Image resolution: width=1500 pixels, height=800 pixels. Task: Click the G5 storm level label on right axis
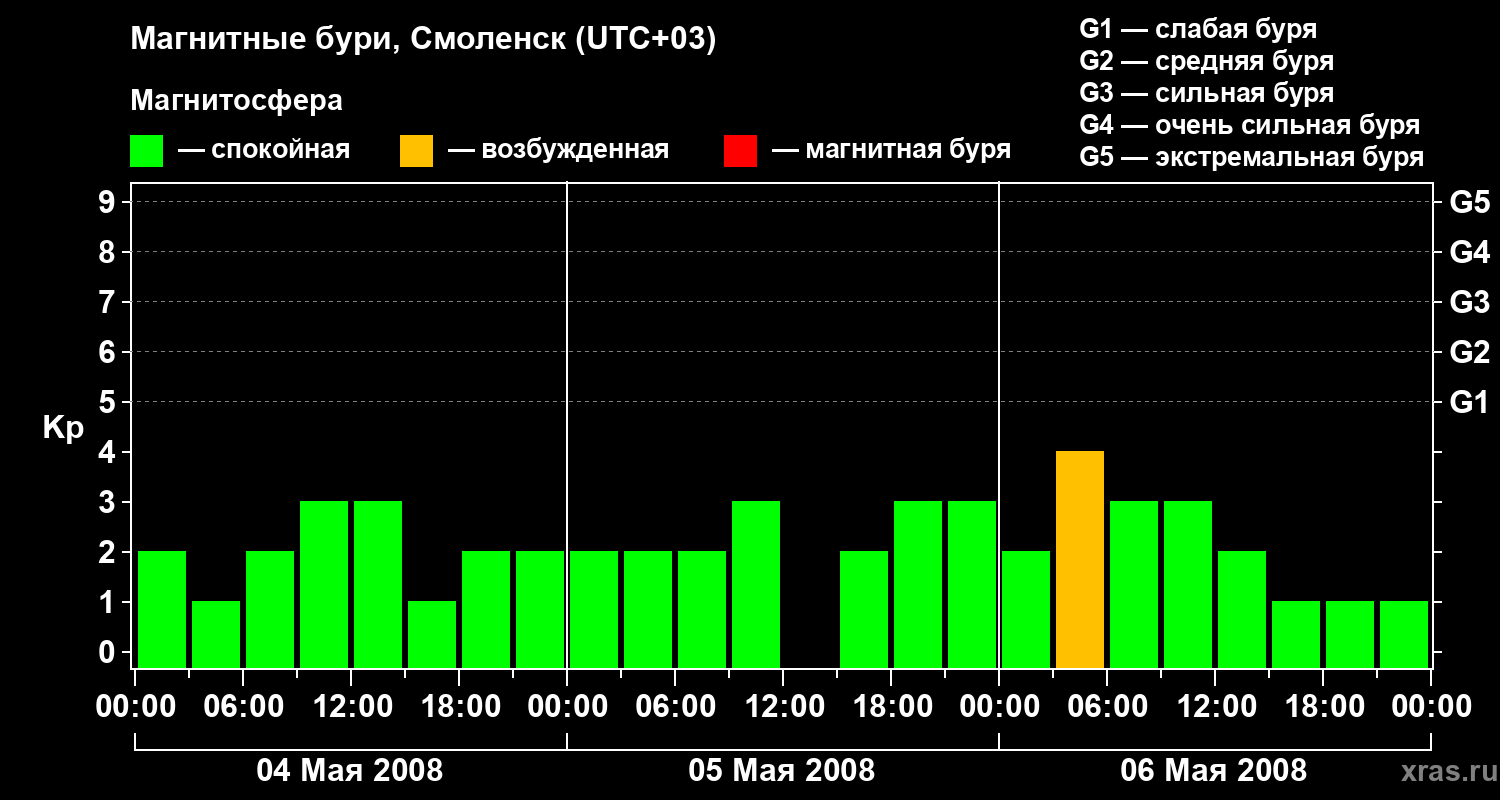pyautogui.click(x=1469, y=202)
